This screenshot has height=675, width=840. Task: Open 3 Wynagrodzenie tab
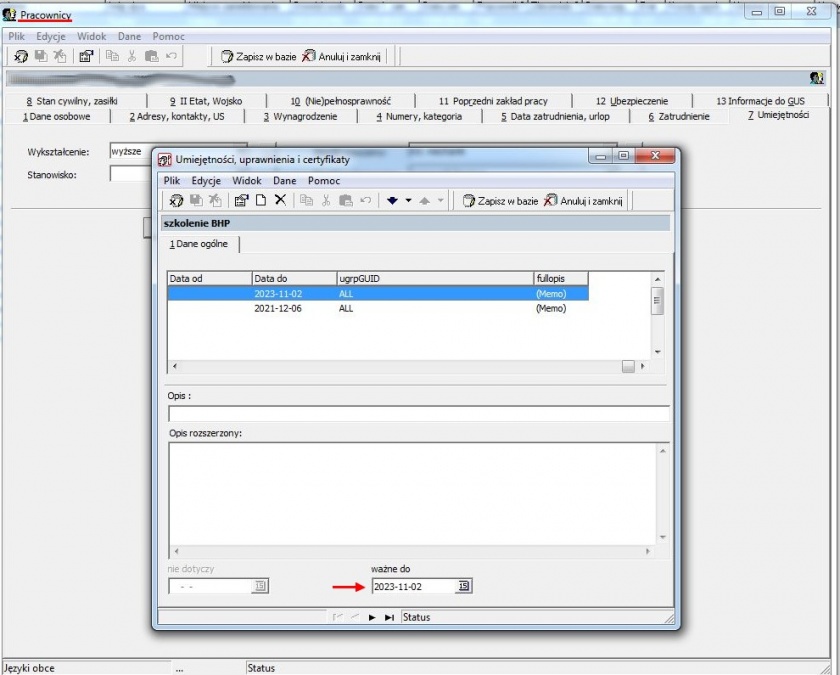(300, 116)
